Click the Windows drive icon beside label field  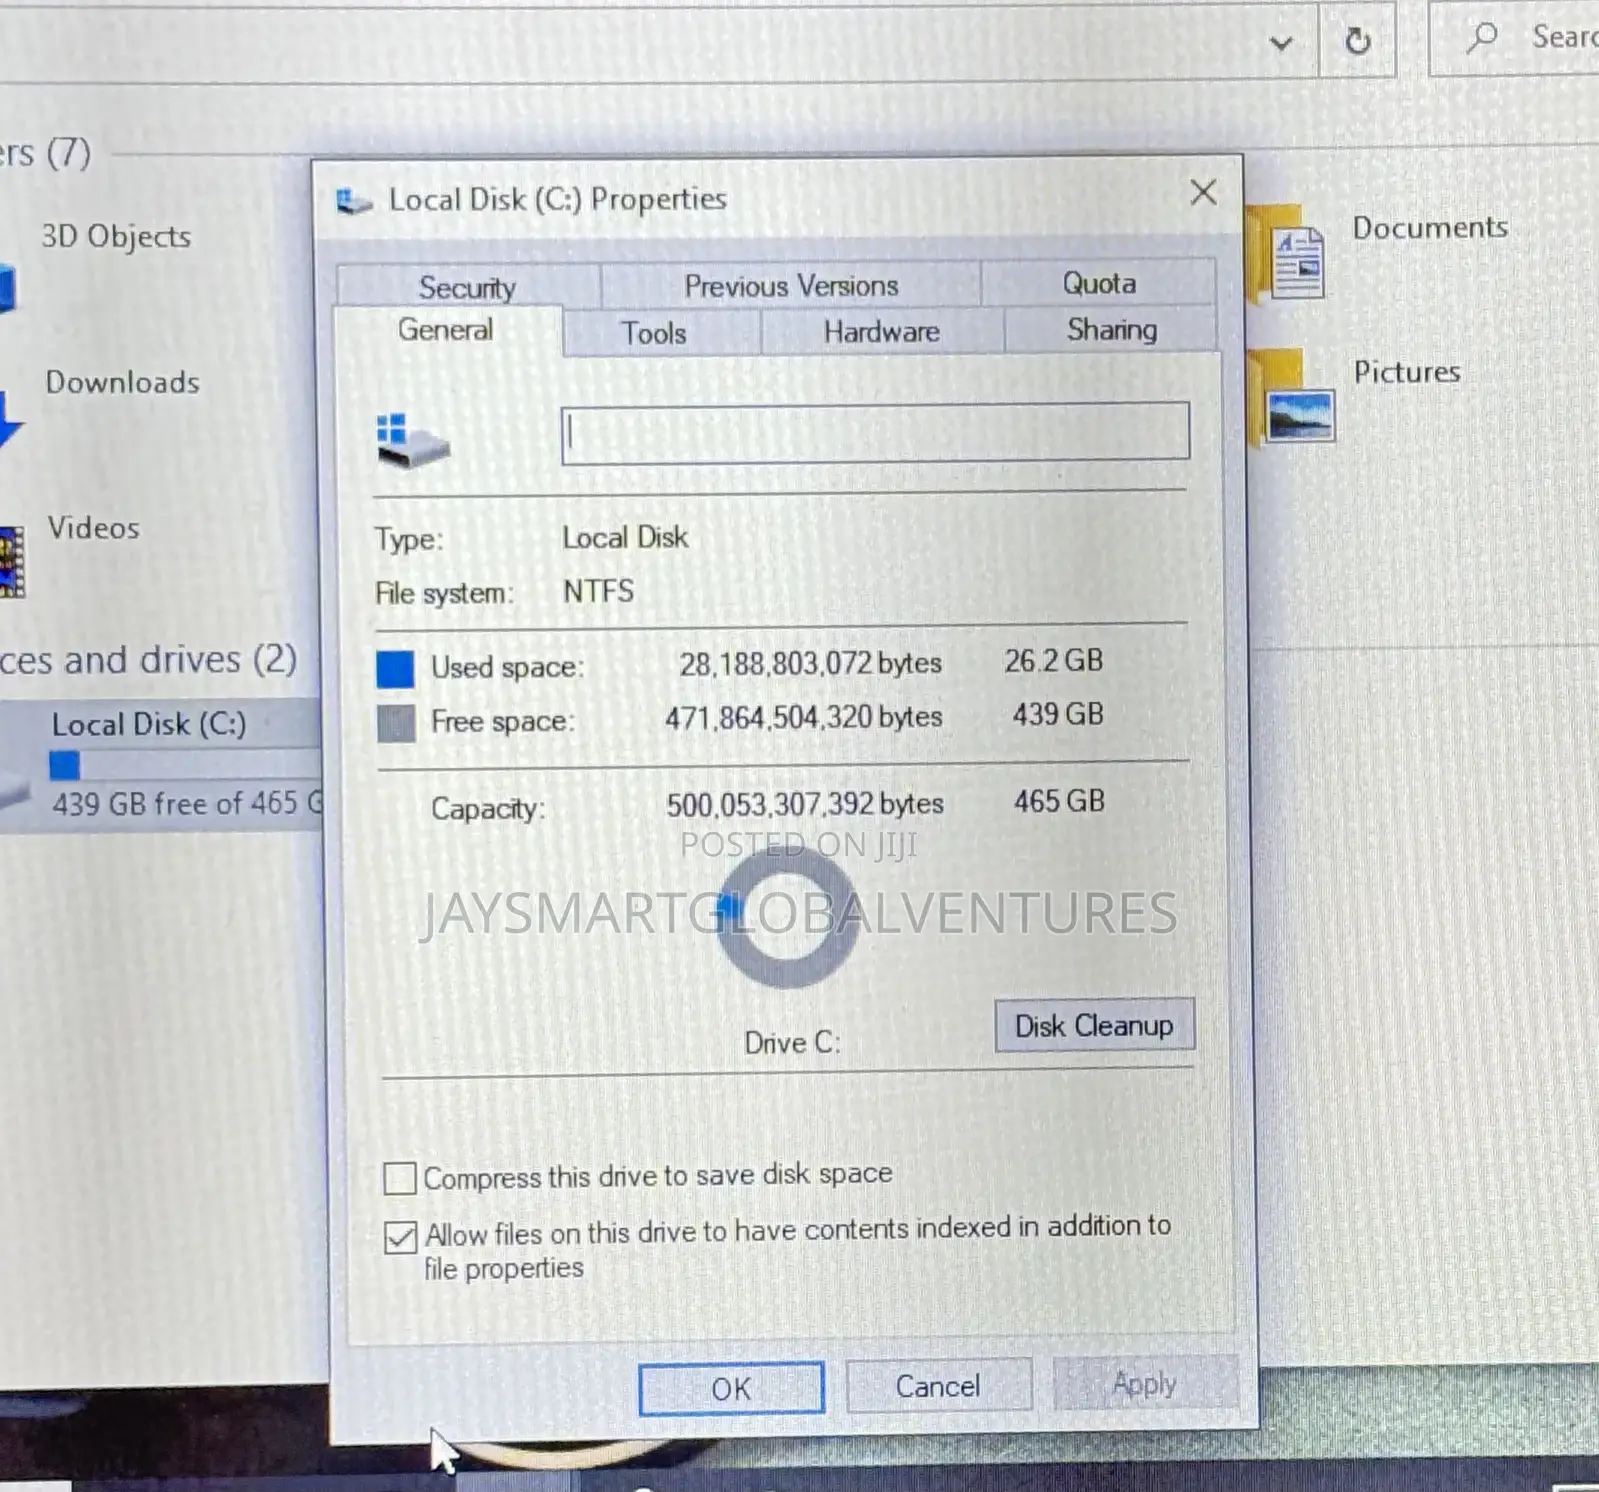[x=412, y=441]
